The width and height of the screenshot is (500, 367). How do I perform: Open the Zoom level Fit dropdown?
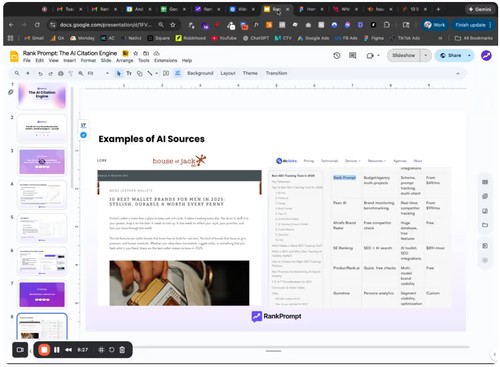click(x=98, y=73)
